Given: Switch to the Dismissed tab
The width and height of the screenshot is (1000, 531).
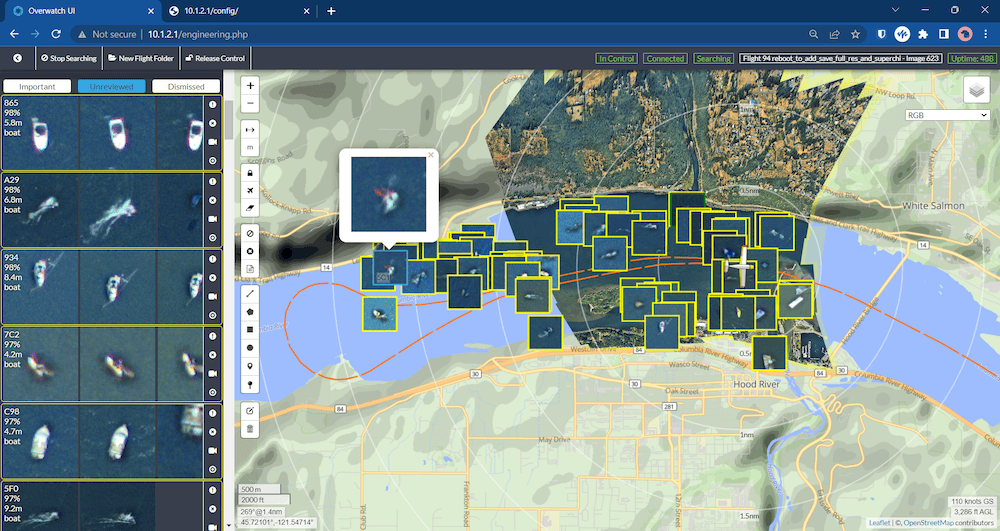Looking at the screenshot, I should click(186, 86).
